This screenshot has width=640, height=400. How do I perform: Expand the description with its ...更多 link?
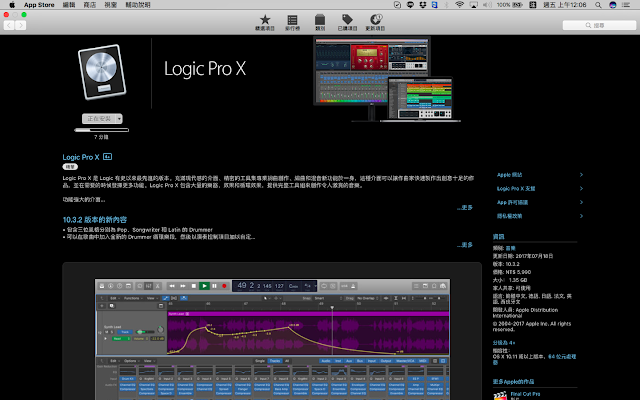tap(465, 207)
